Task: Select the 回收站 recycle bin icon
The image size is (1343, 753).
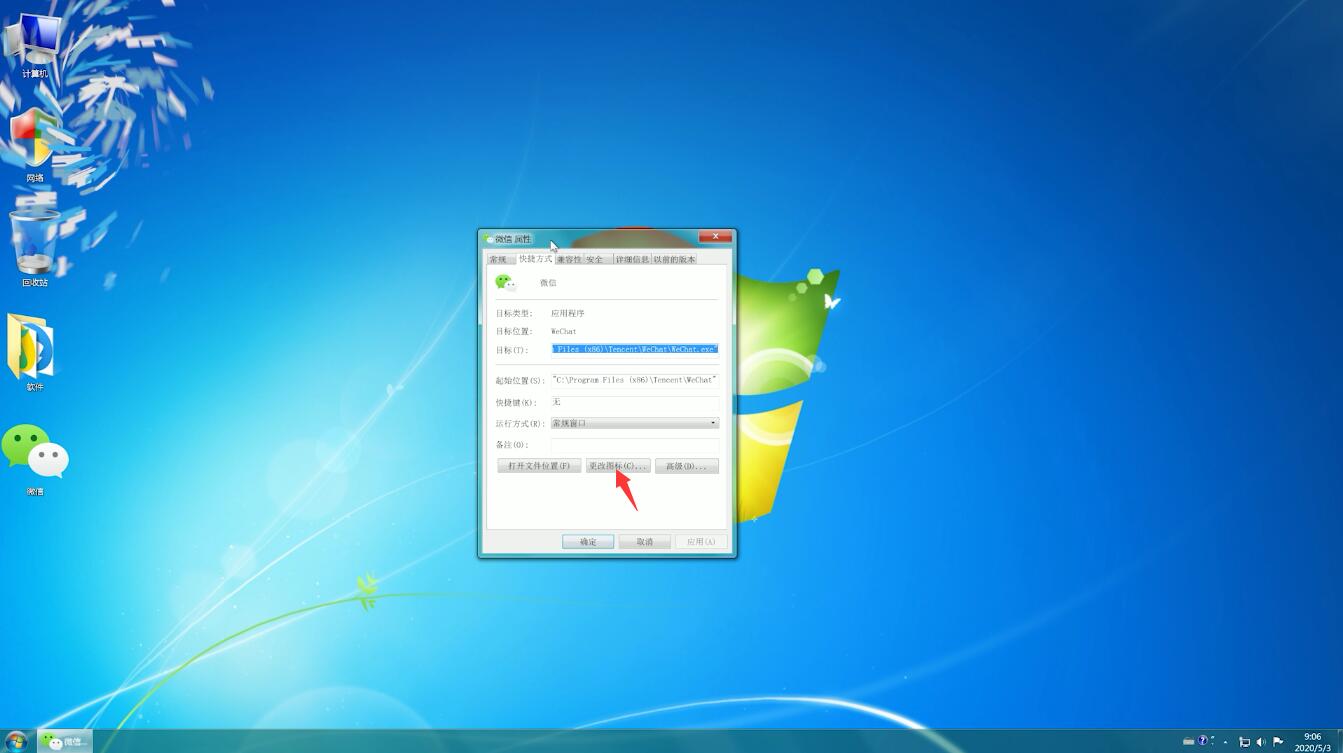Action: point(34,248)
